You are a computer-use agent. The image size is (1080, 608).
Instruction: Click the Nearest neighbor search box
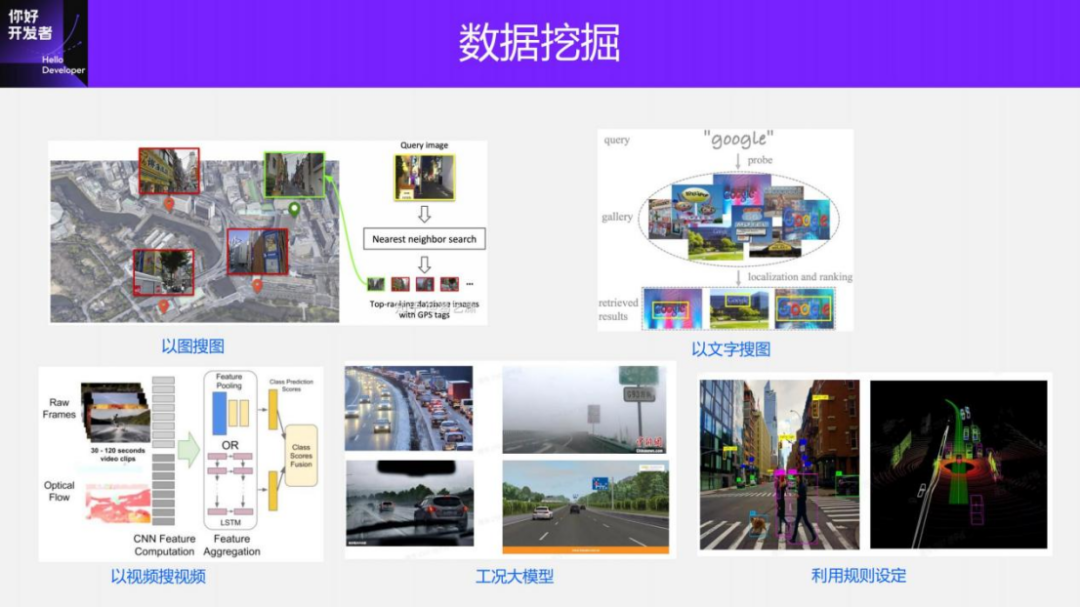coord(424,239)
